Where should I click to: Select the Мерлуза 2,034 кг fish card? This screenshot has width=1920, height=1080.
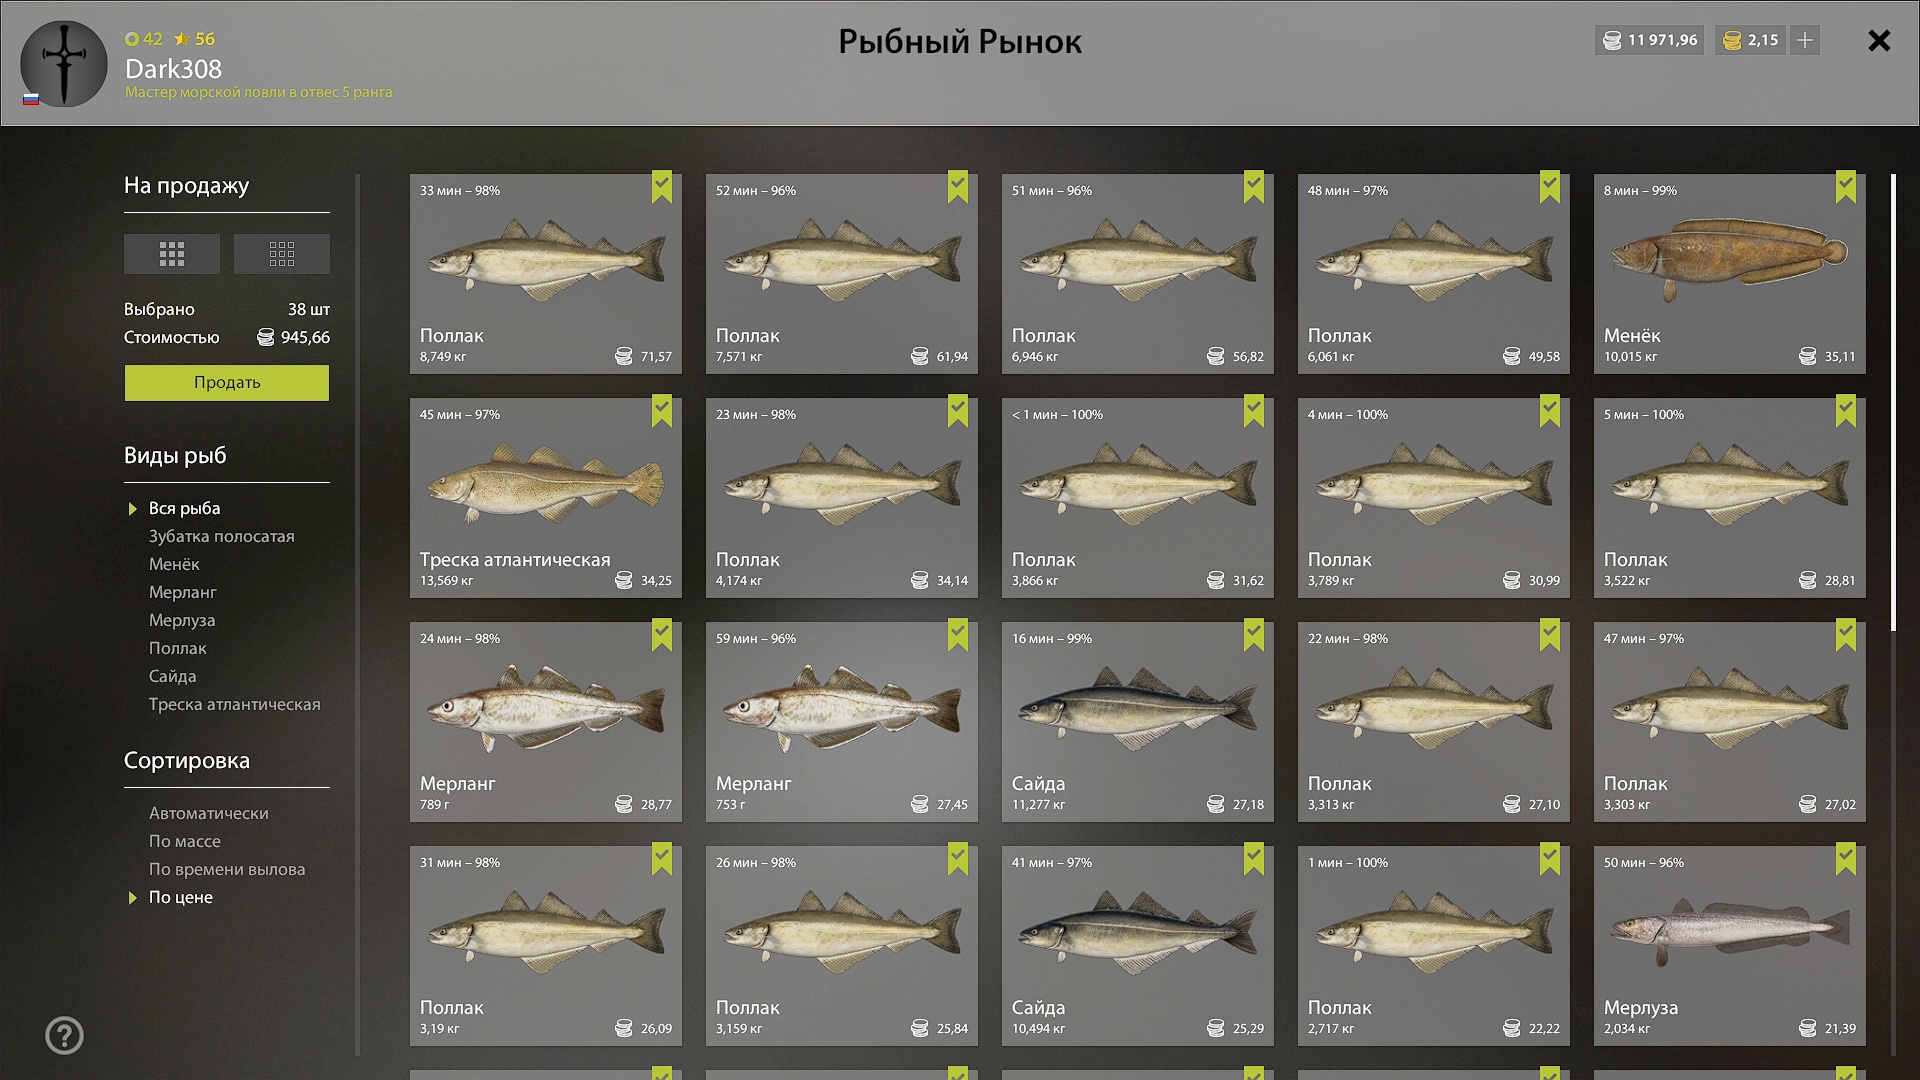coord(1730,946)
